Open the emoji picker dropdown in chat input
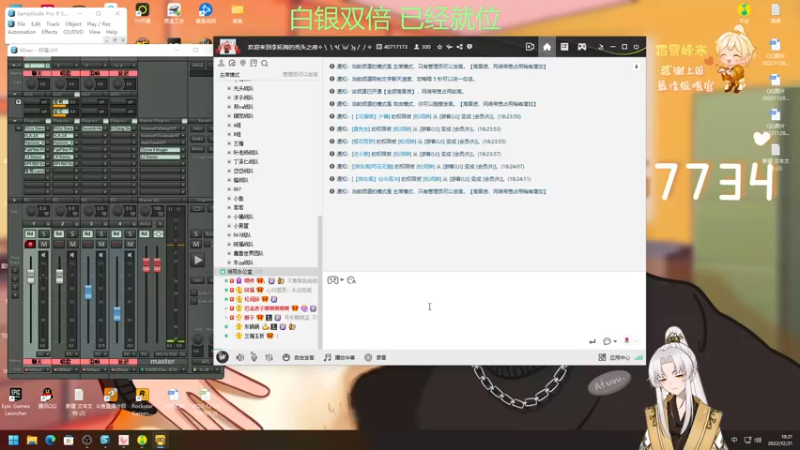 point(335,280)
